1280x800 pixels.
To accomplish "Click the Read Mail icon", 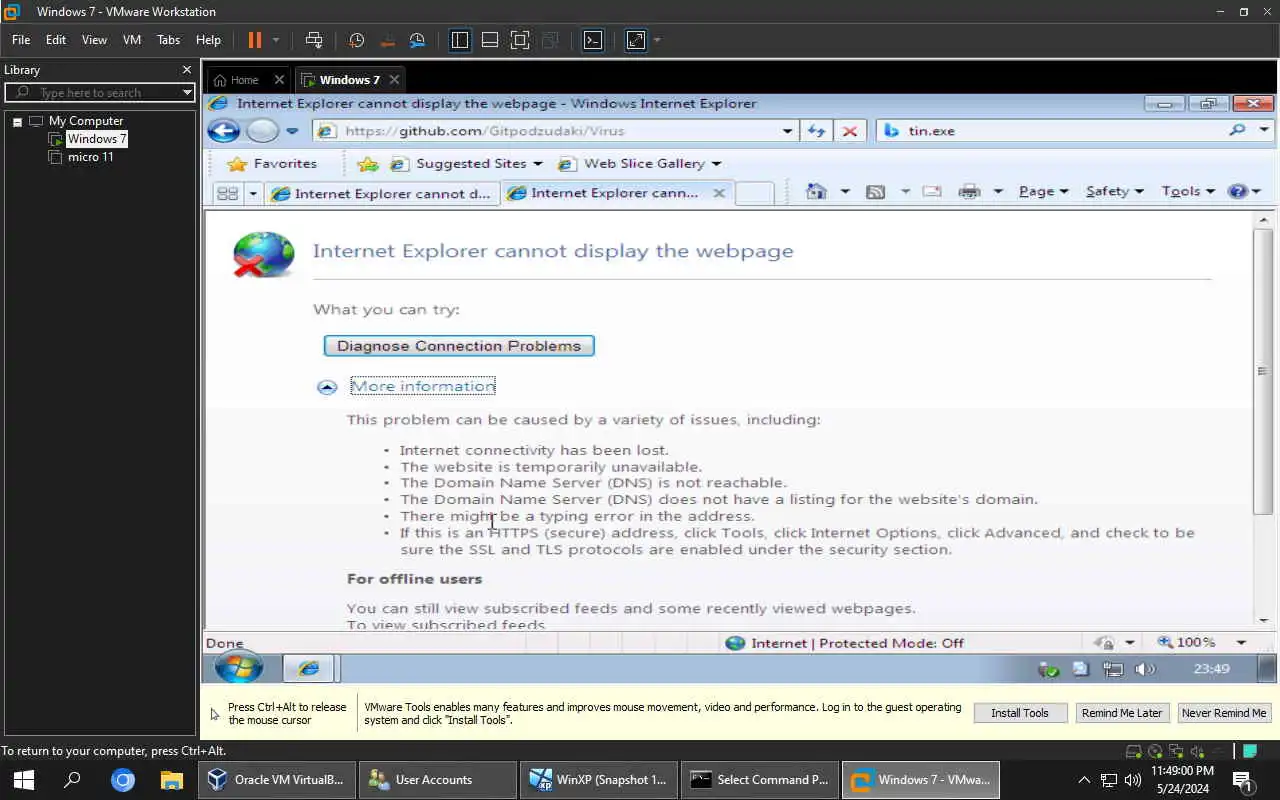I will coord(932,192).
